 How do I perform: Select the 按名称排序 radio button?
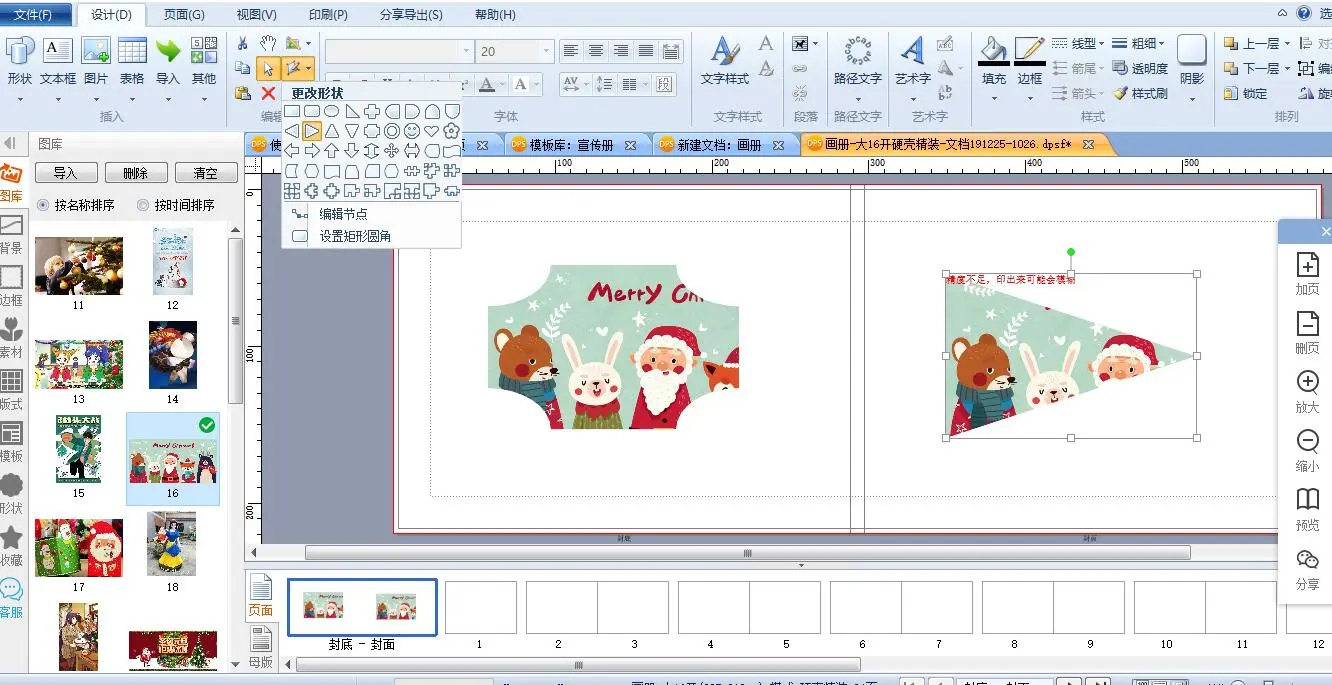43,205
